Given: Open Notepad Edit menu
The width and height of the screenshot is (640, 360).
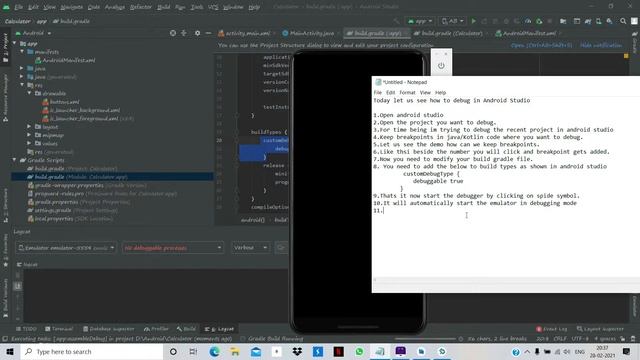Looking at the screenshot, I should (390, 93).
